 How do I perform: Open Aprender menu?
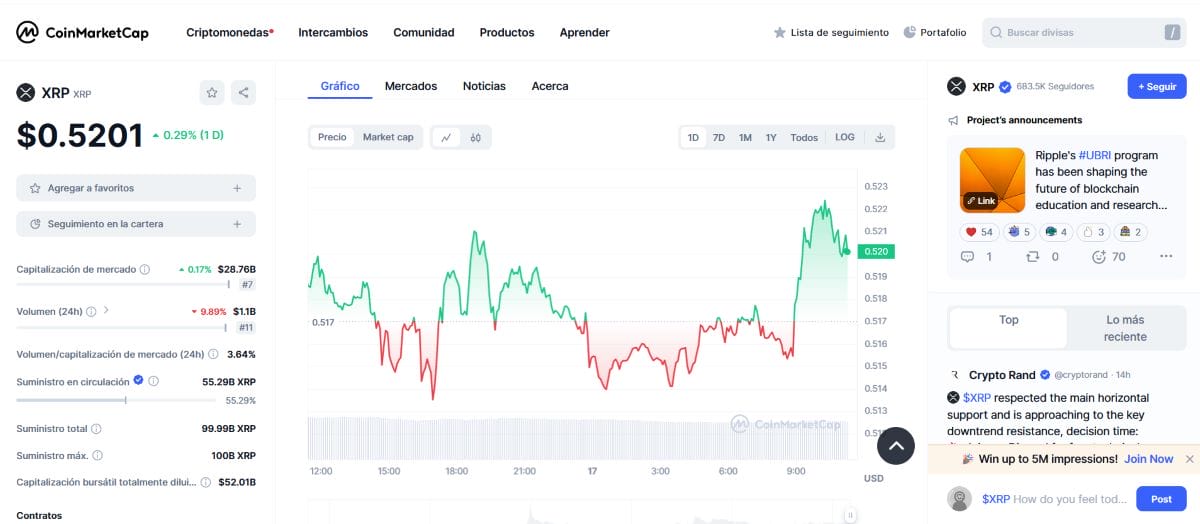[585, 32]
